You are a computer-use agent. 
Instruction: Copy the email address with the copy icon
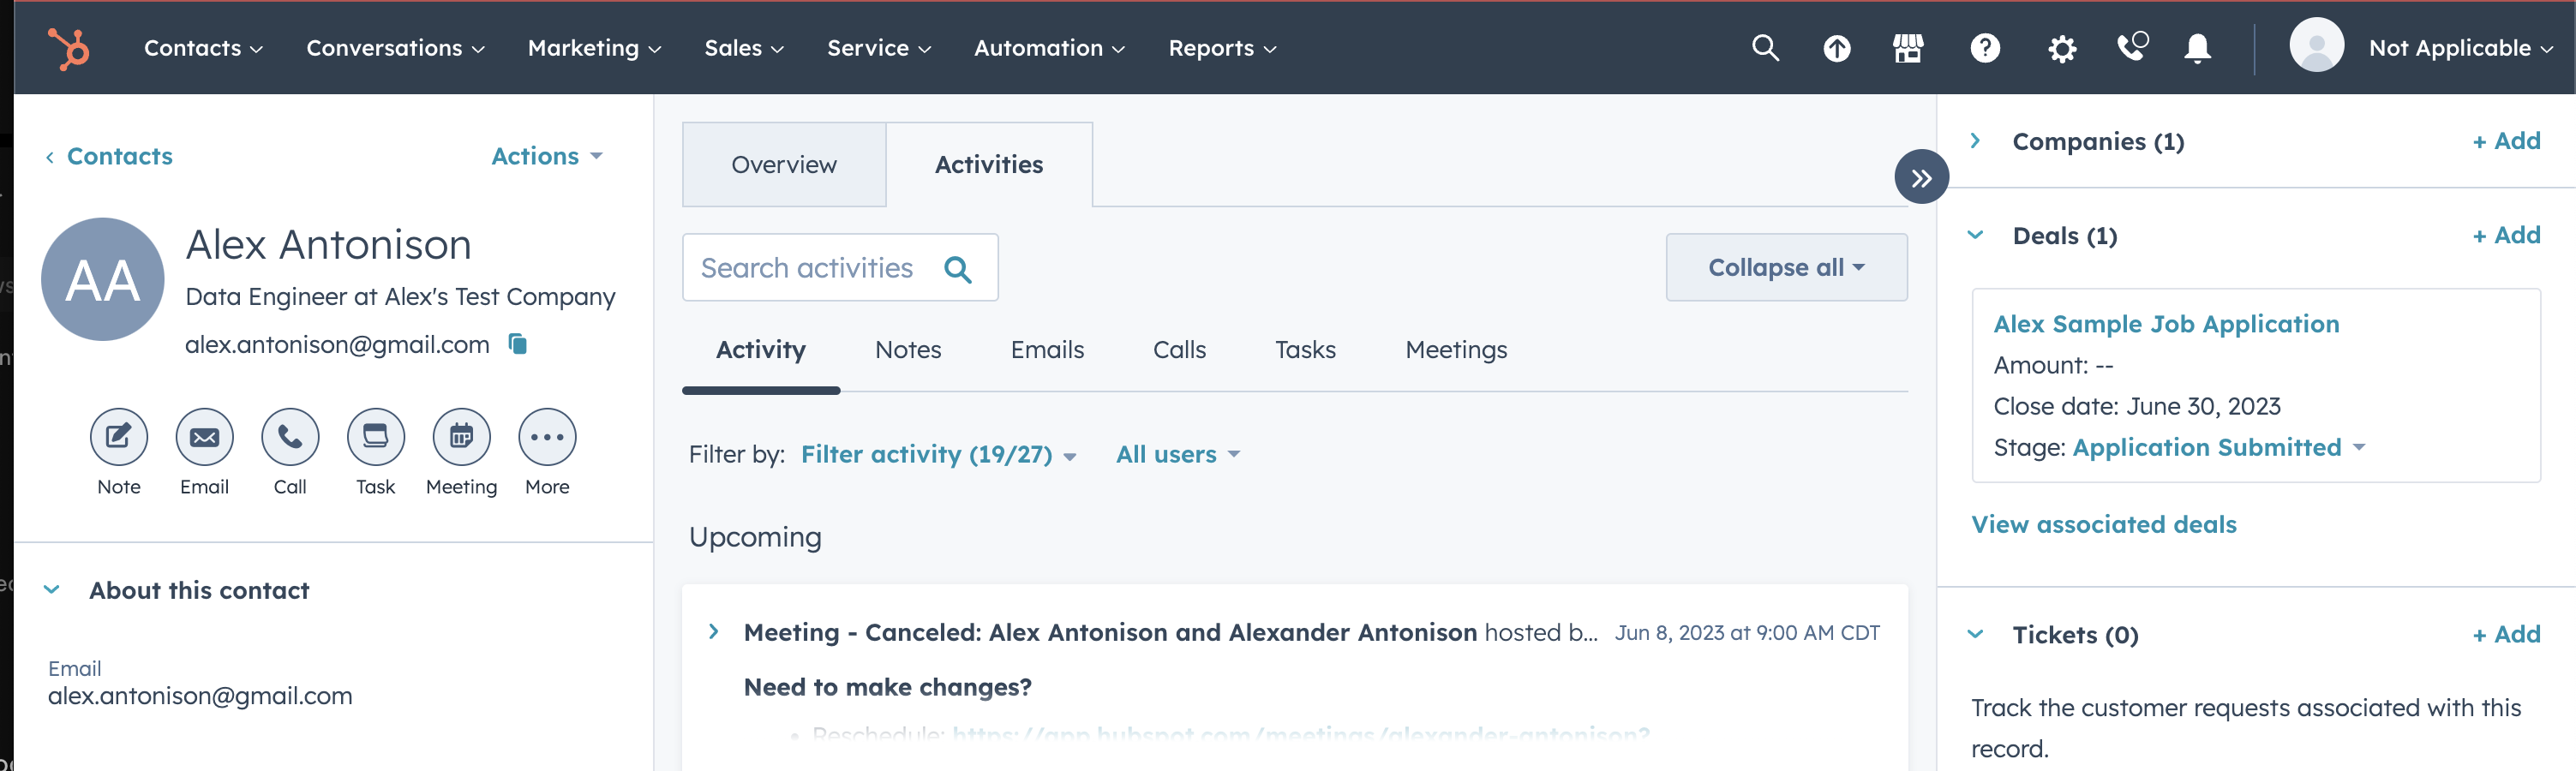pos(518,344)
